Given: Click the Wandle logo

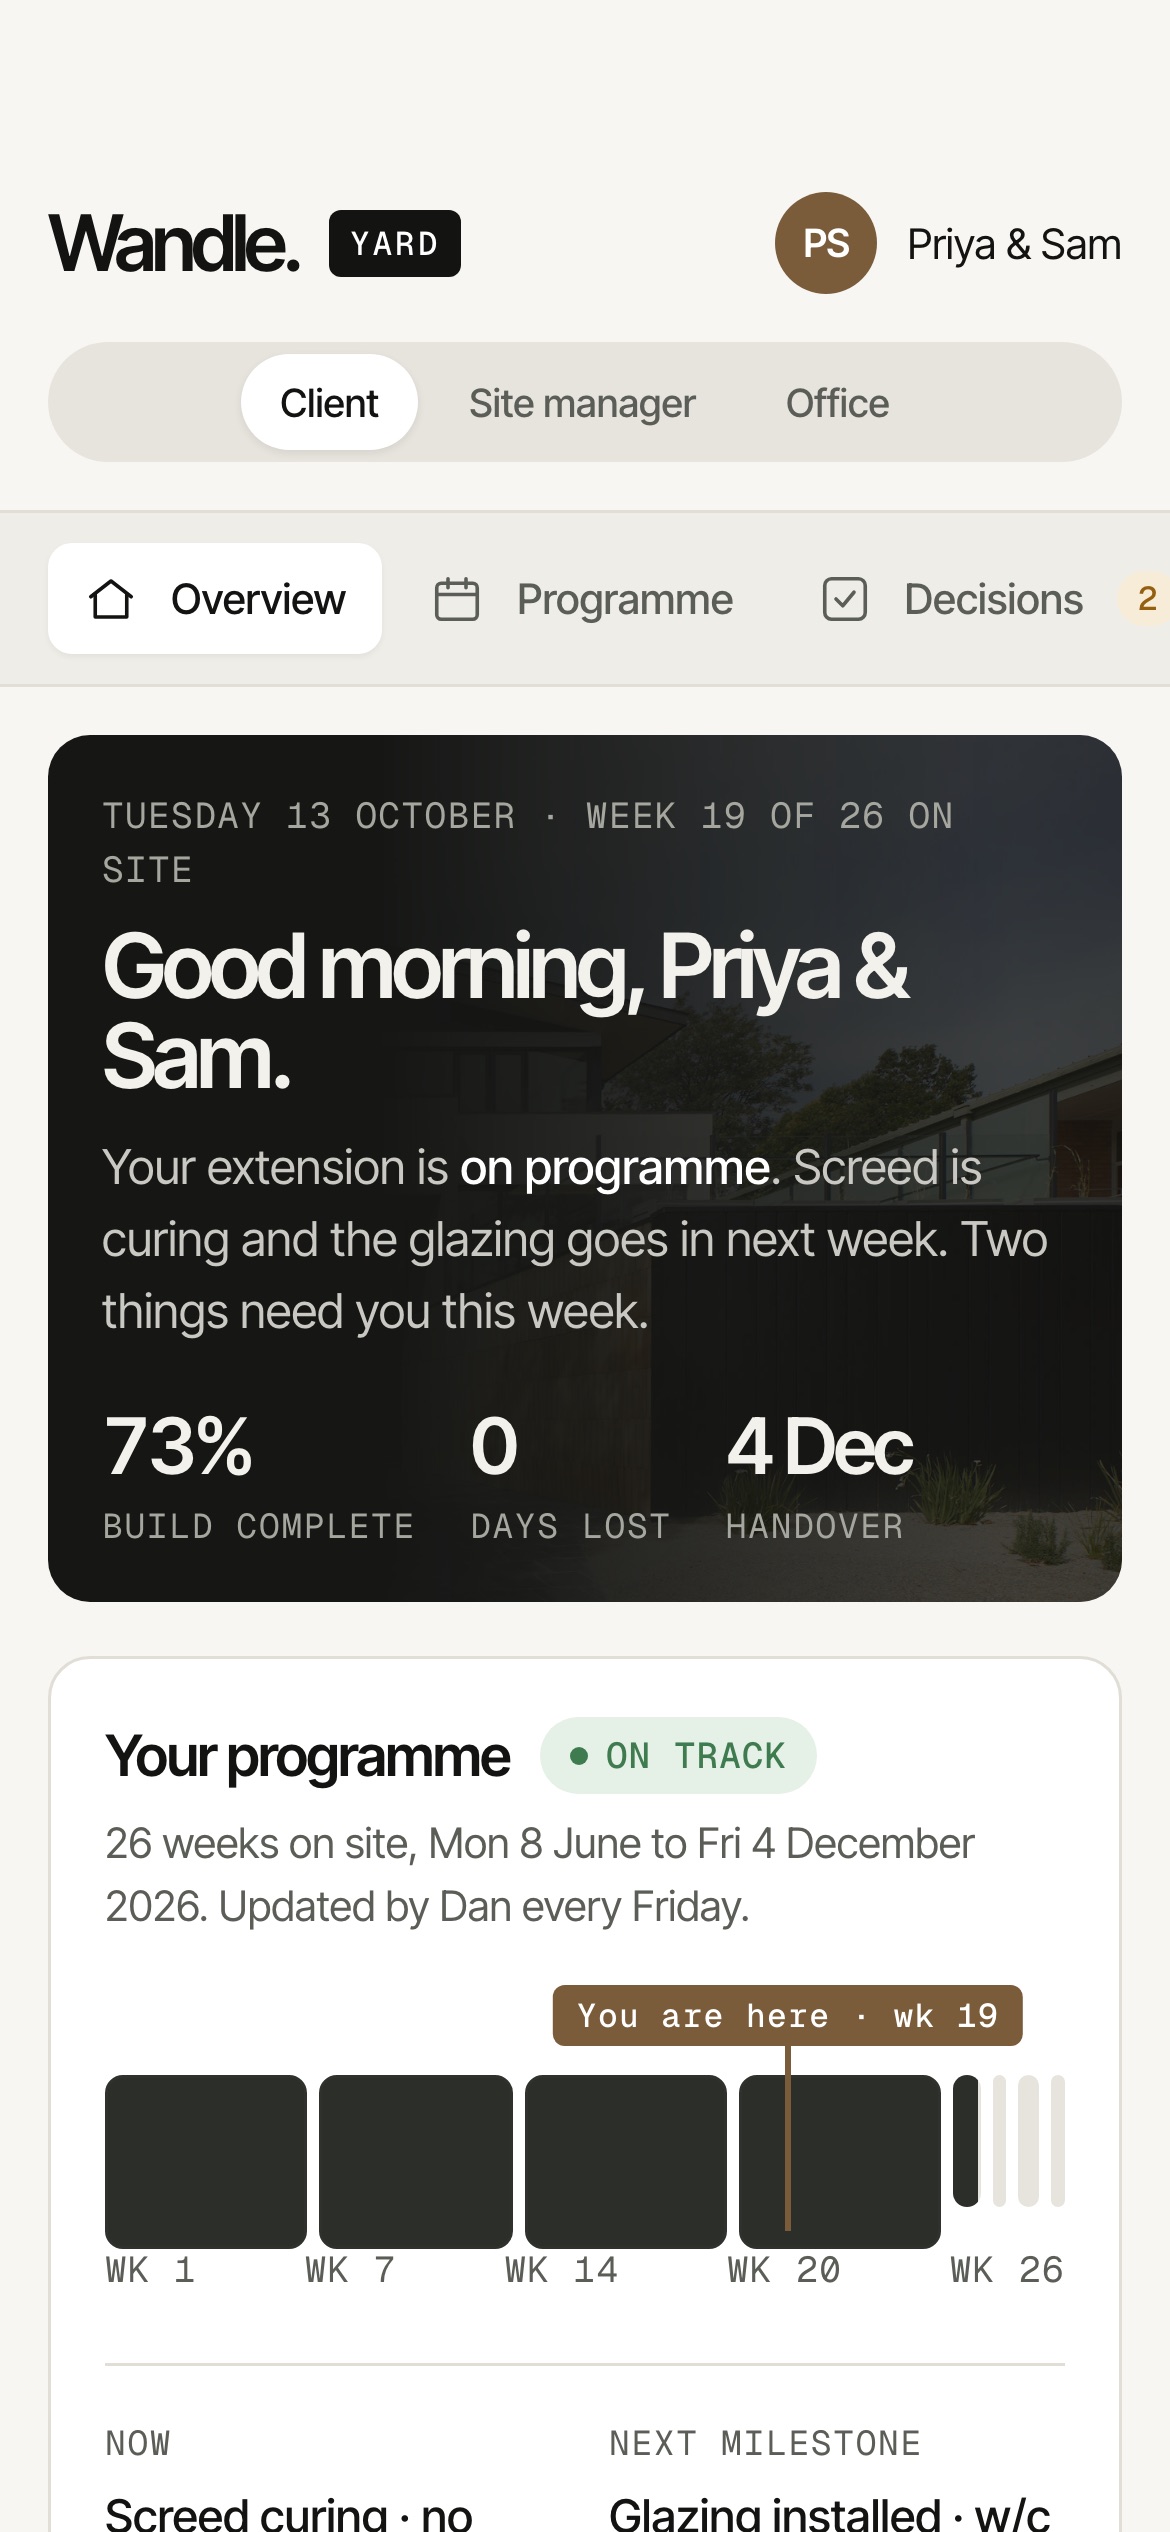Looking at the screenshot, I should click(x=174, y=243).
